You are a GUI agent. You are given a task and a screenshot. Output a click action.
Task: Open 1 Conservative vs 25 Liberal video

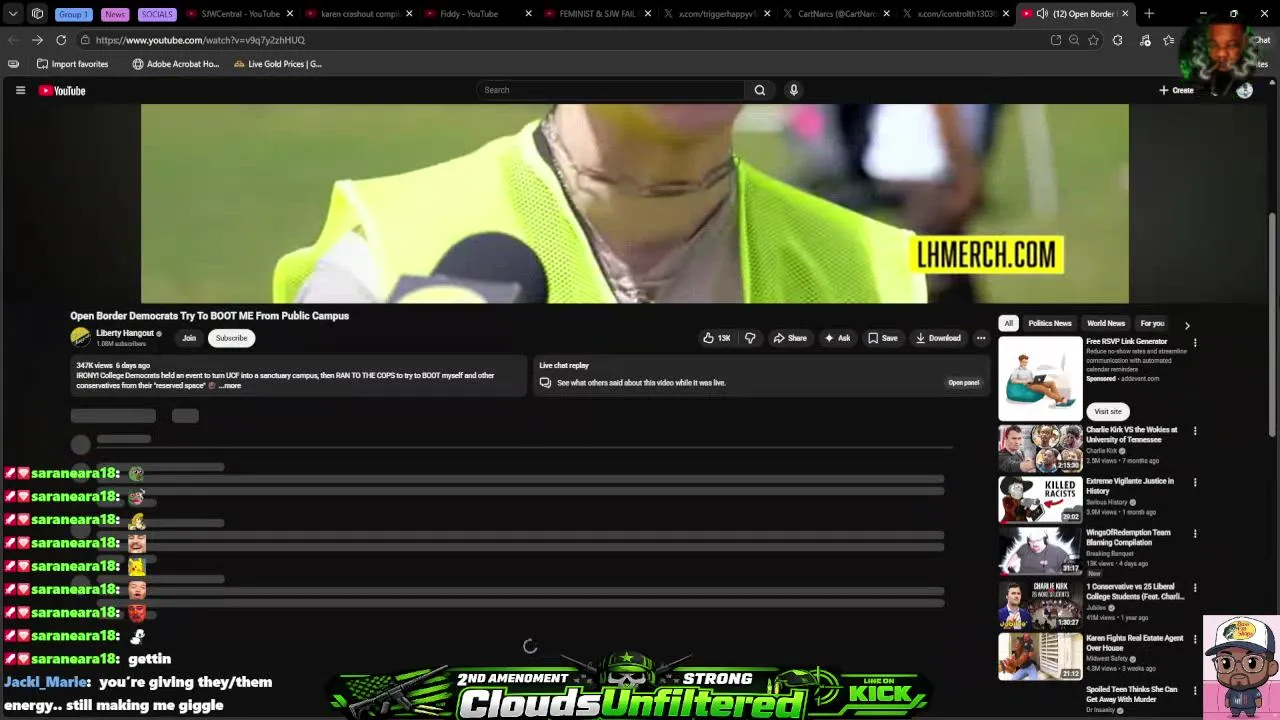(1040, 604)
